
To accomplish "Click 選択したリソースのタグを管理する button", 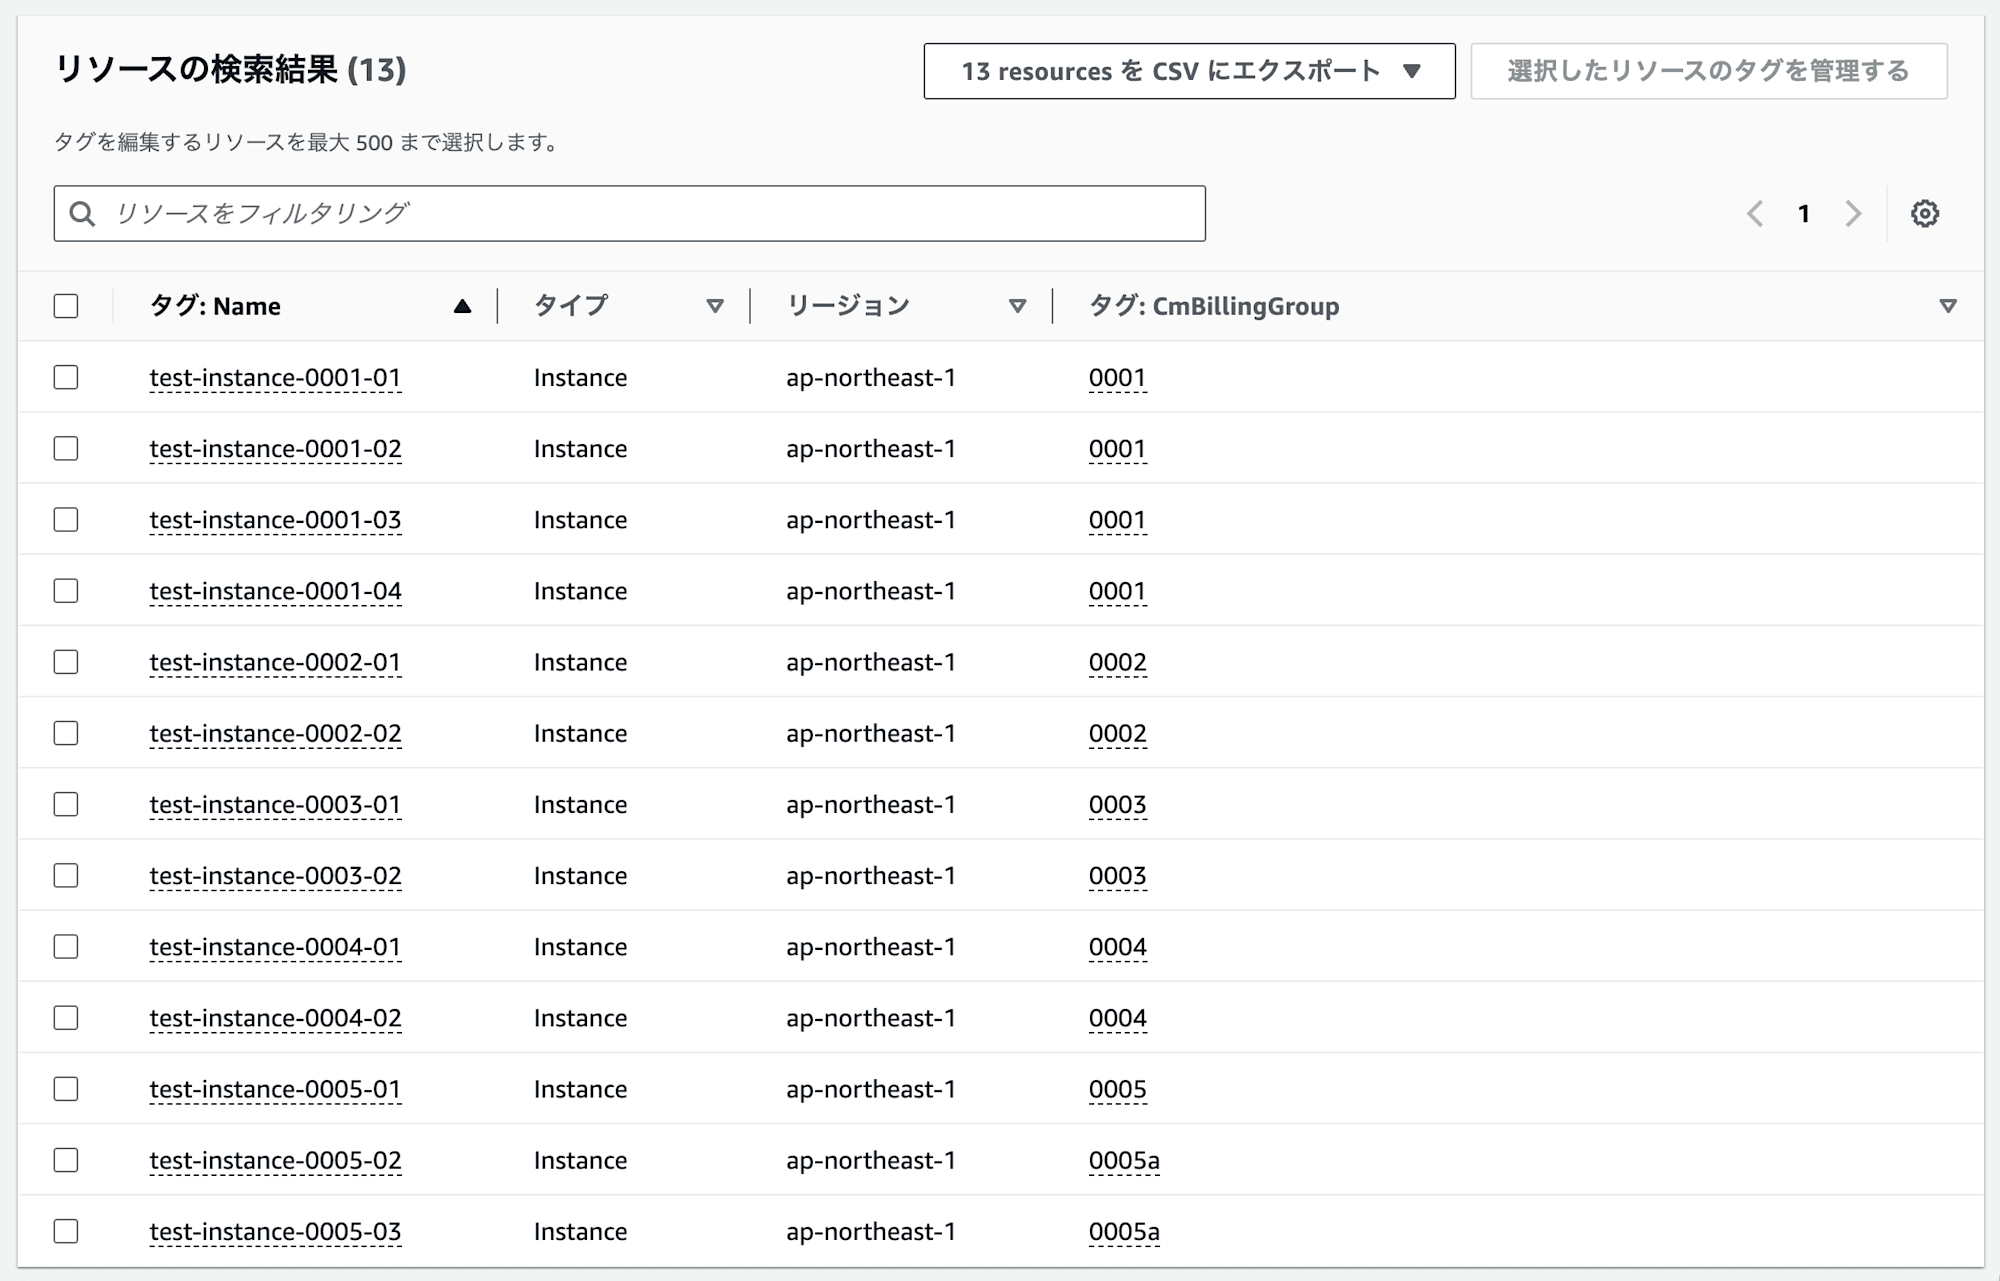I will [1709, 71].
